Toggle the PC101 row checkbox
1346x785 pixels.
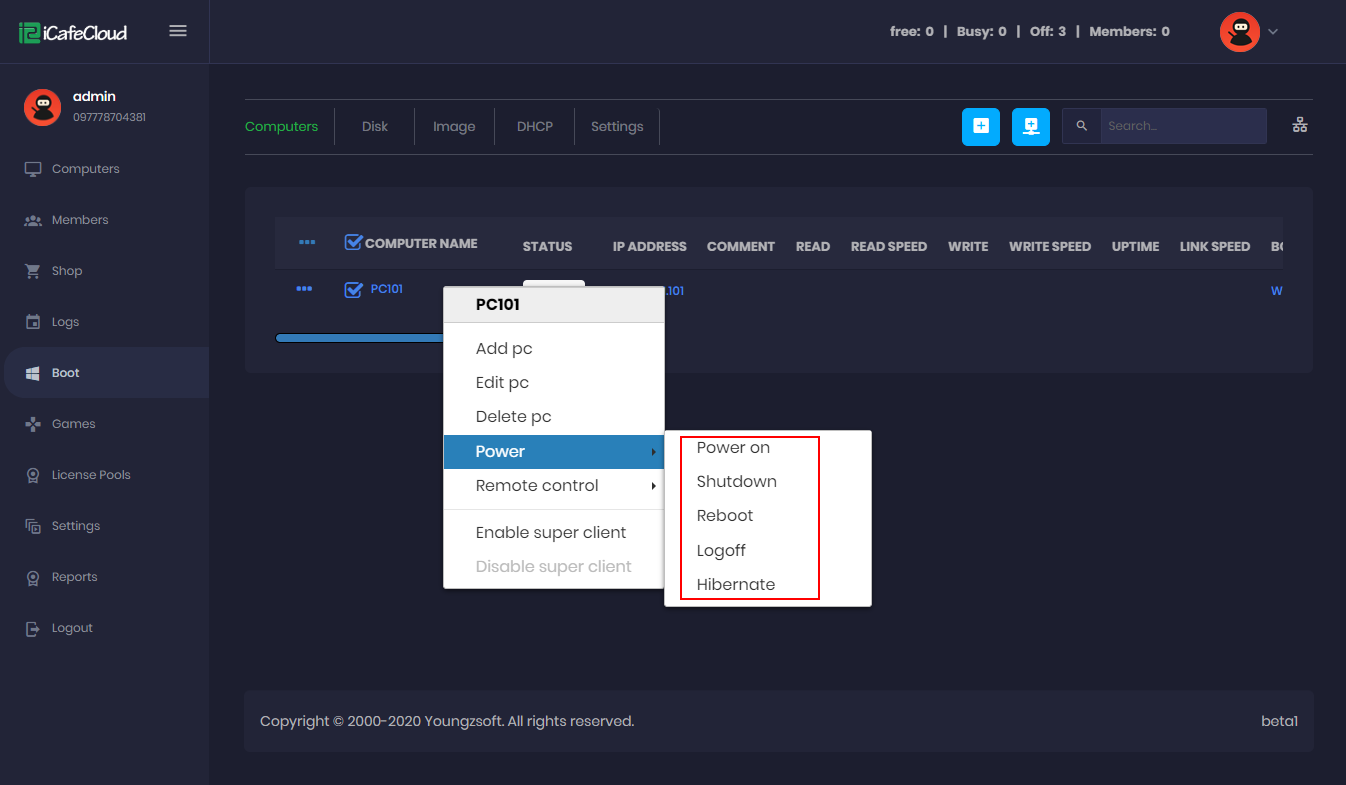pos(353,290)
